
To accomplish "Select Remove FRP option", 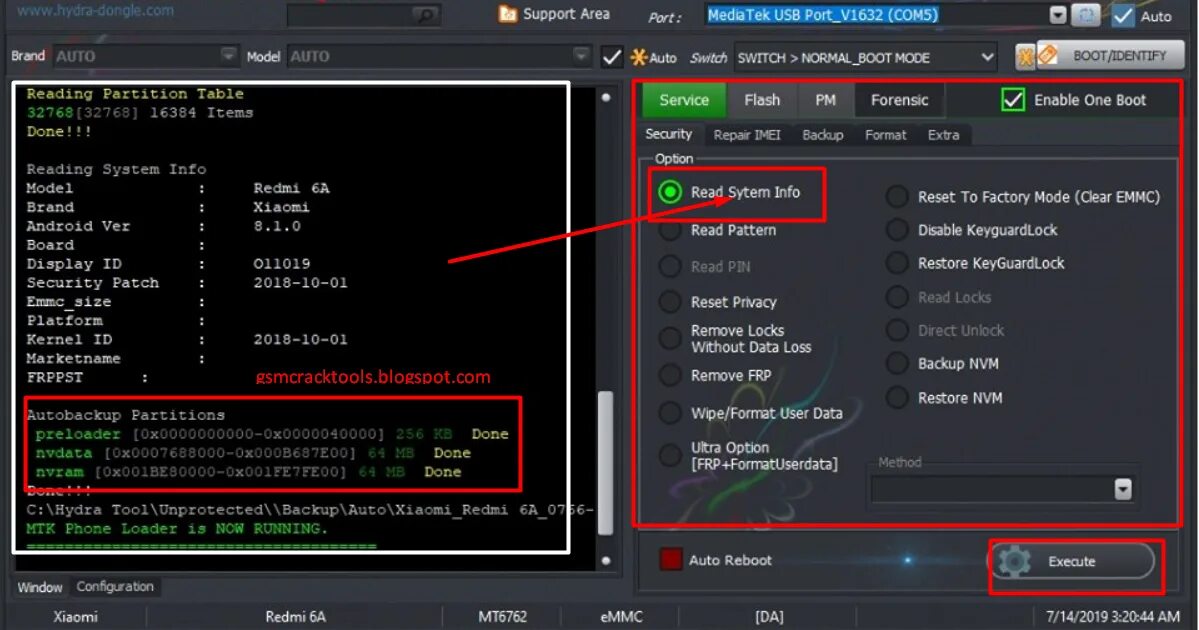I will tap(670, 375).
